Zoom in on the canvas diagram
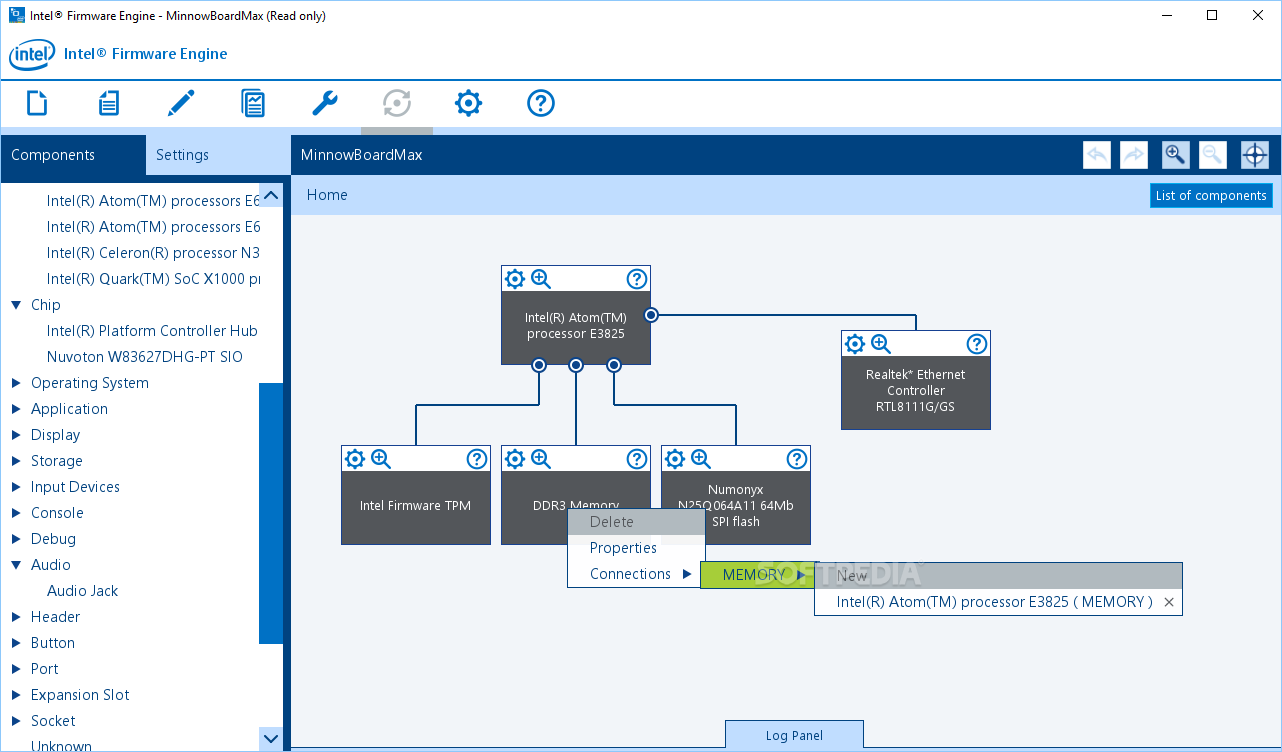Viewport: 1282px width, 752px height. click(1176, 155)
